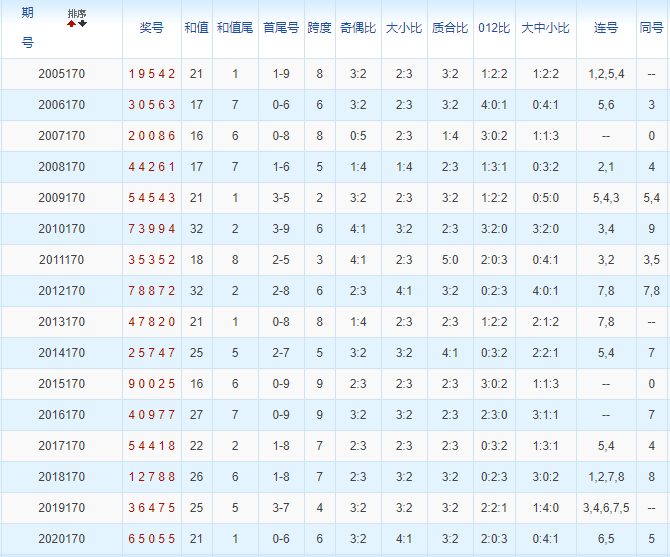
Task: Click winning number 7 3 9 9 4
Action: pos(152,229)
